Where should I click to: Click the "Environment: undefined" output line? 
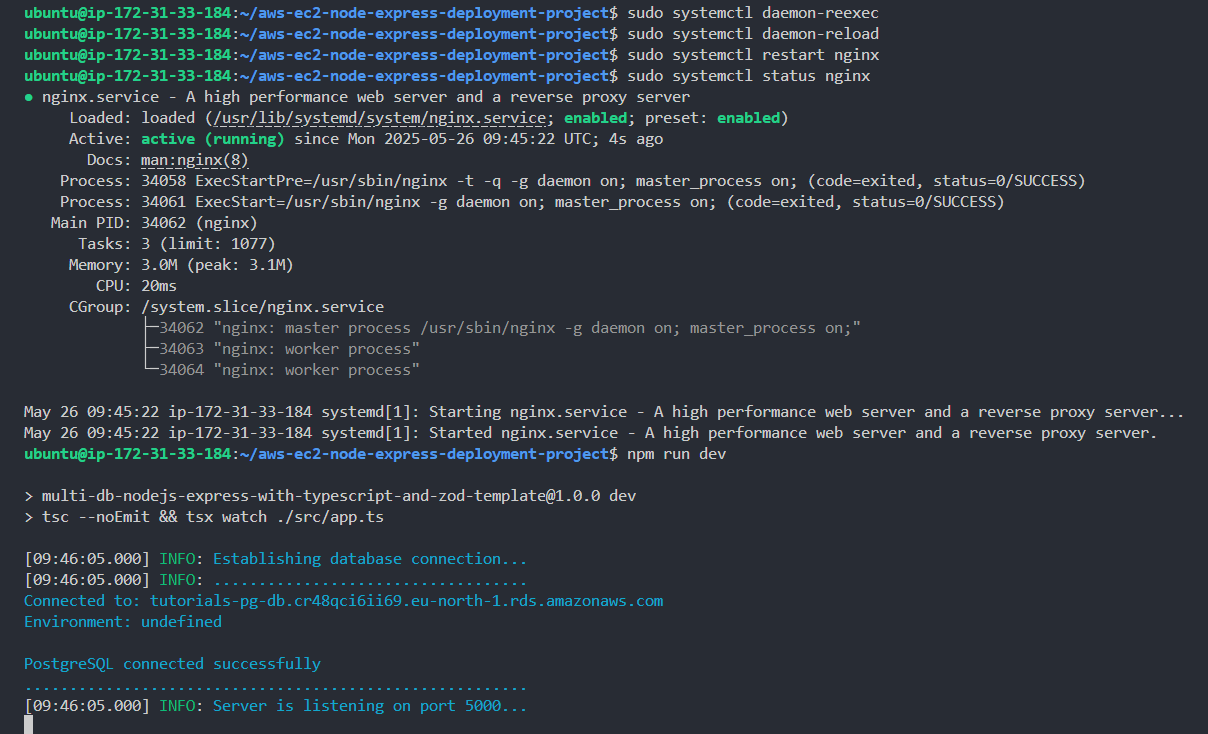click(123, 622)
